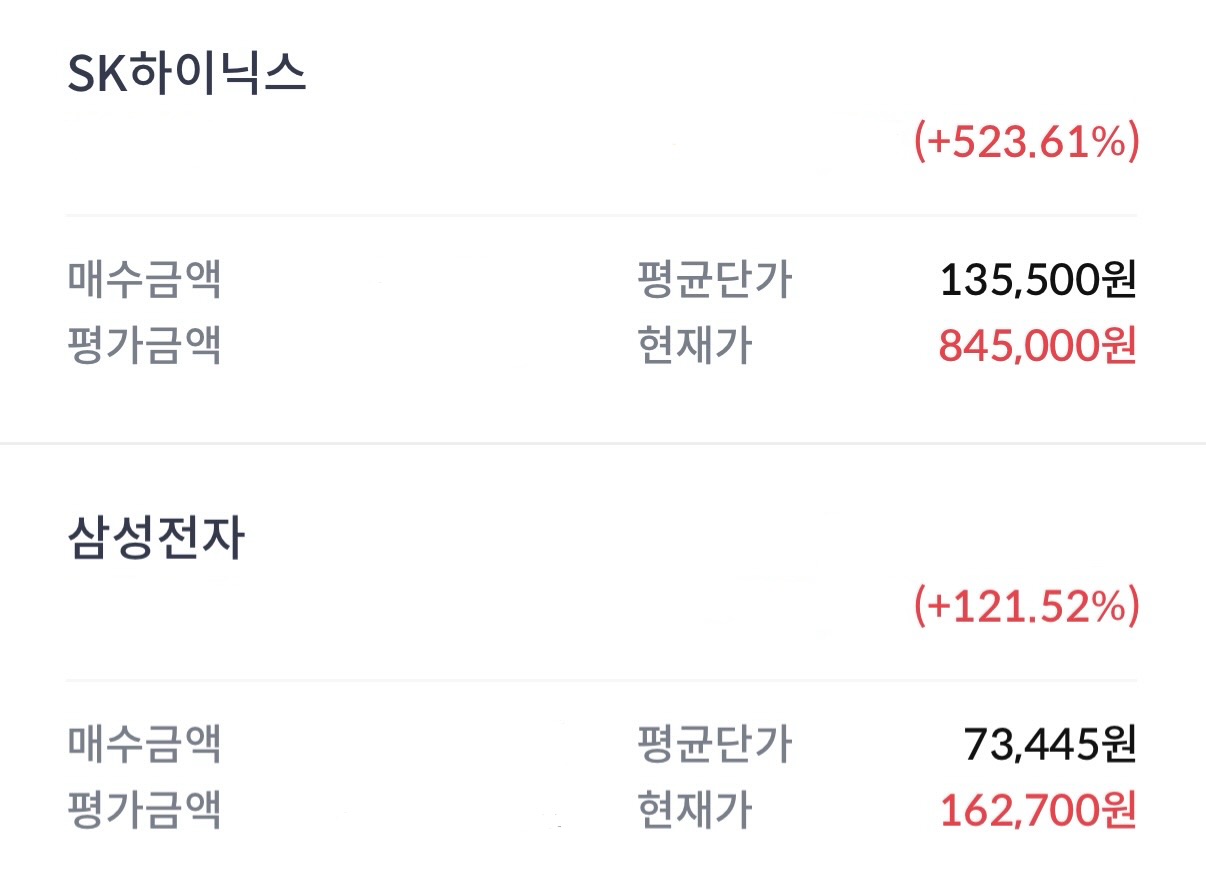Image resolution: width=1206 pixels, height=884 pixels.
Task: Click the +523.61% return rate
Action: pos(1026,143)
